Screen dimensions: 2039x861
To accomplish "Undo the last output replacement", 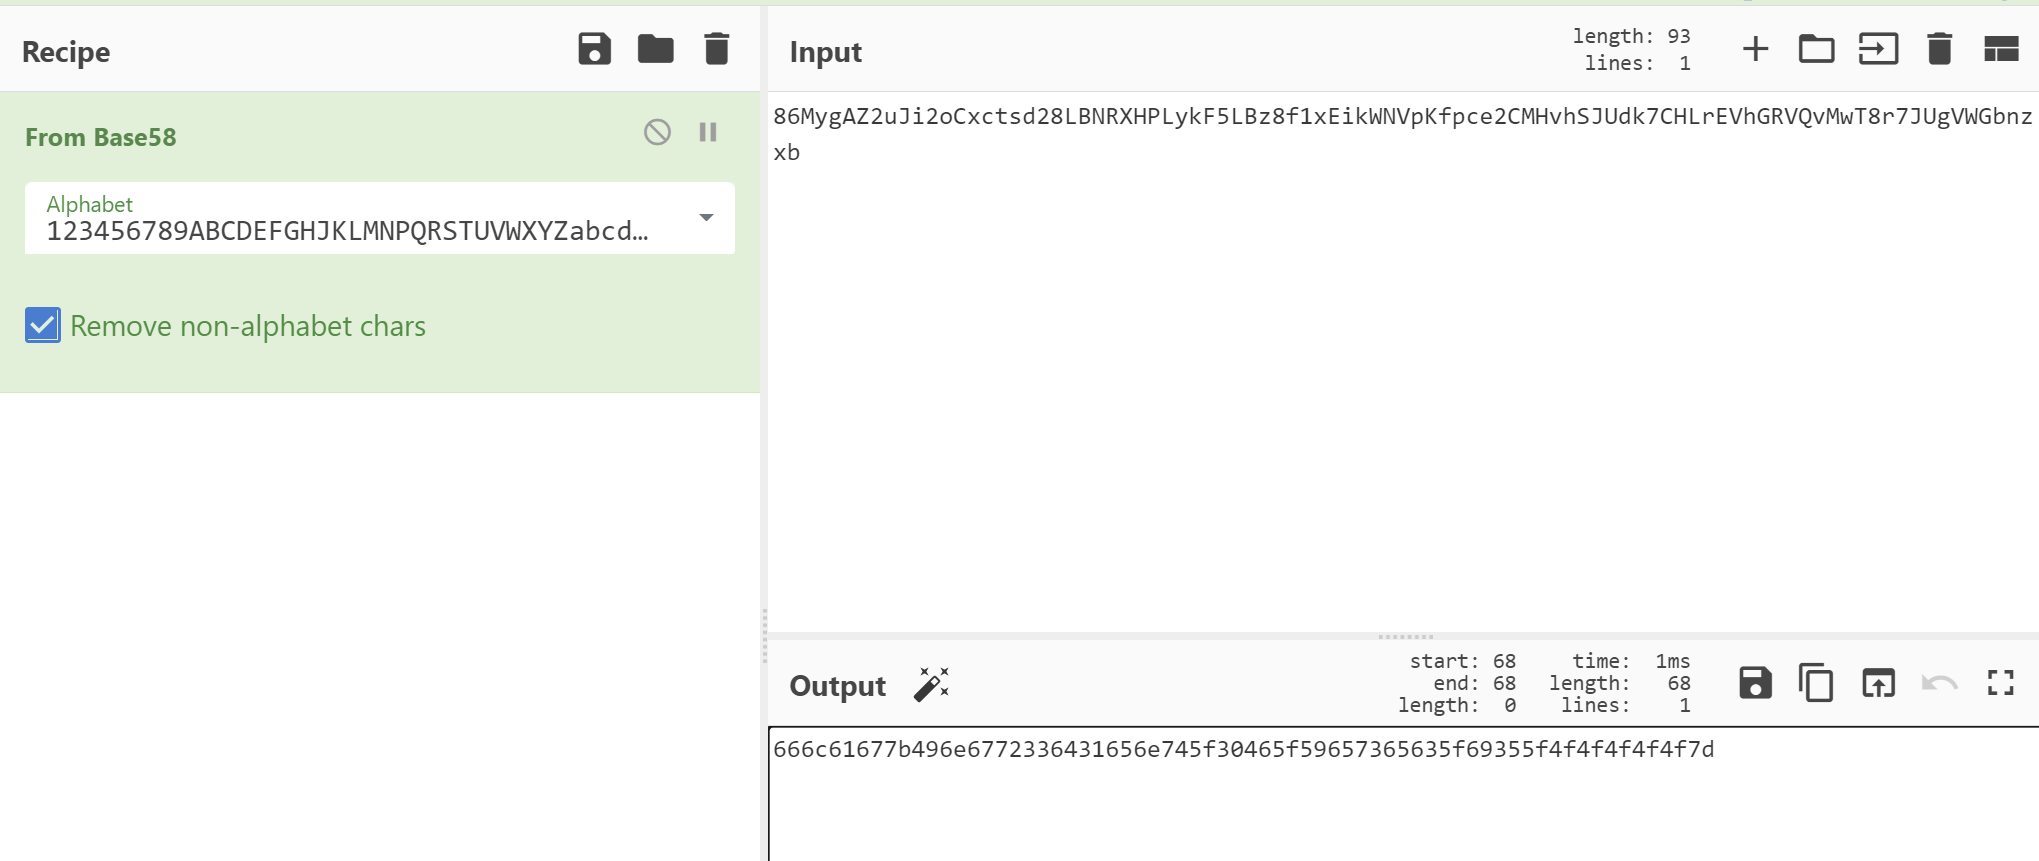I will coord(1940,683).
